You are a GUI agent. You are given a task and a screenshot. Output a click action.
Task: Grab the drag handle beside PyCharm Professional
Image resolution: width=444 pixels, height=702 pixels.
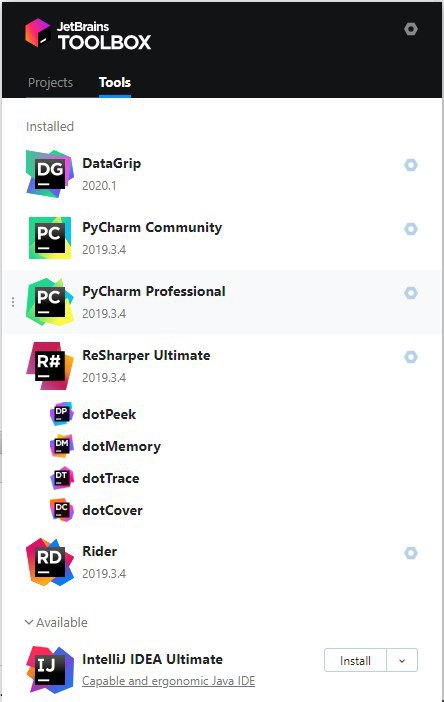(x=13, y=302)
